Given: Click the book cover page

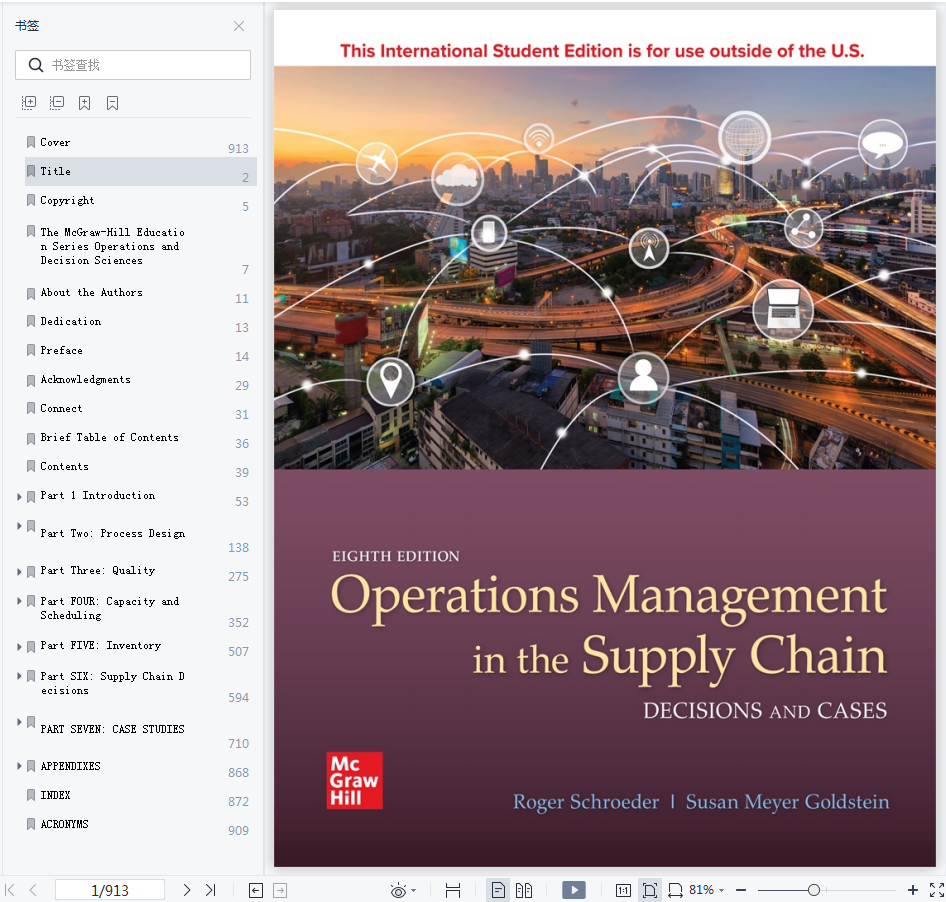Looking at the screenshot, I should coord(605,438).
